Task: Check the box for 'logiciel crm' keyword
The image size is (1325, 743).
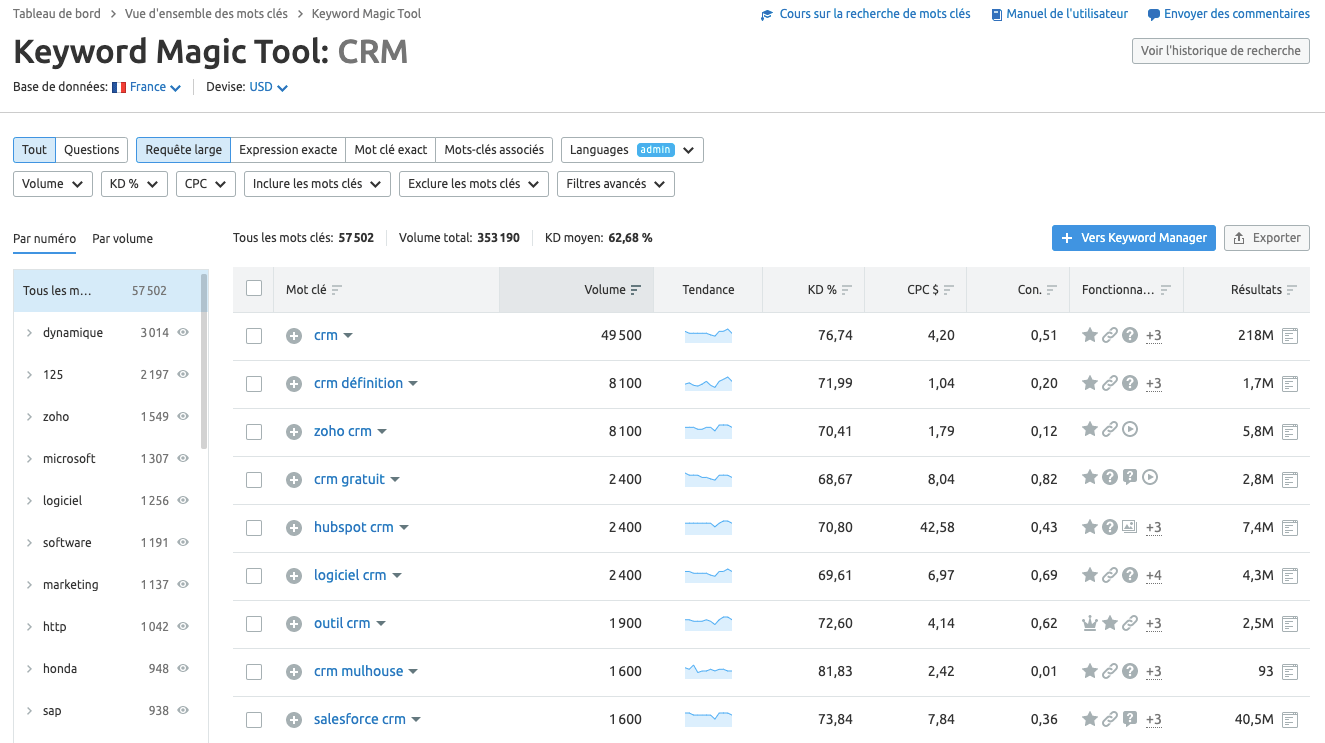Action: tap(254, 576)
